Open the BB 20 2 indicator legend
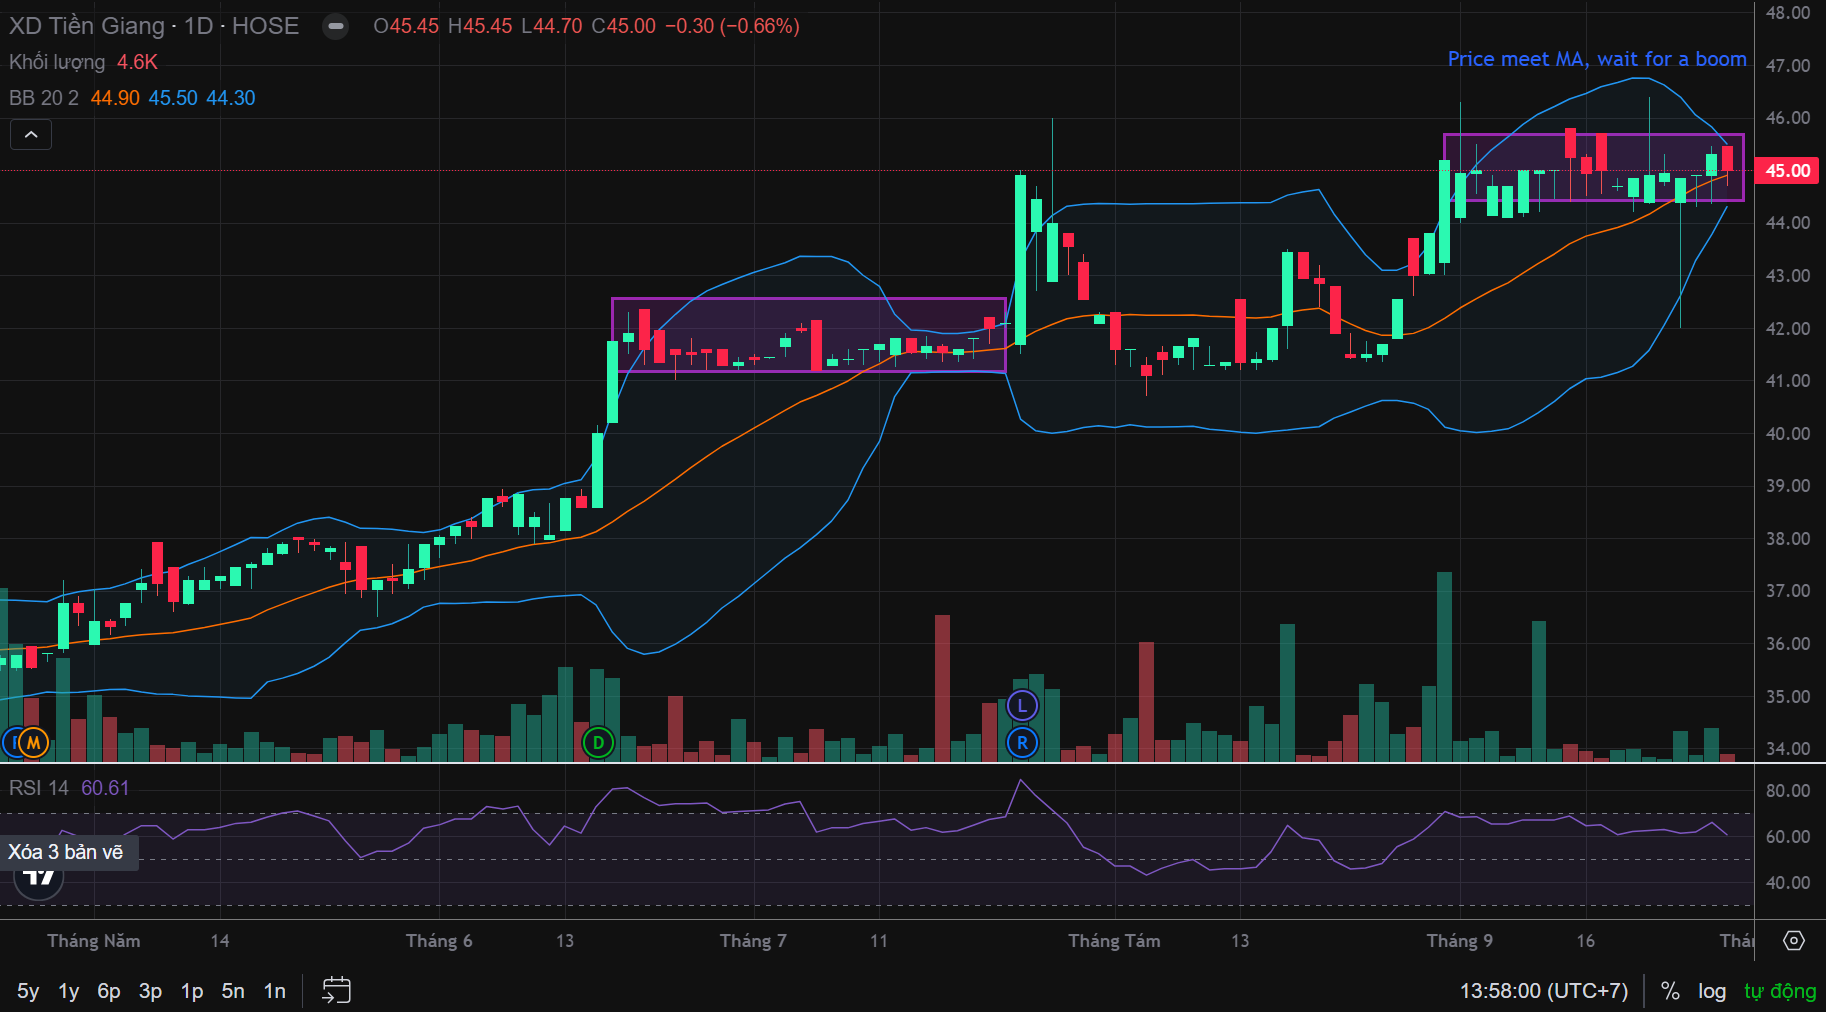Screen dimensions: 1826x1012 44,98
